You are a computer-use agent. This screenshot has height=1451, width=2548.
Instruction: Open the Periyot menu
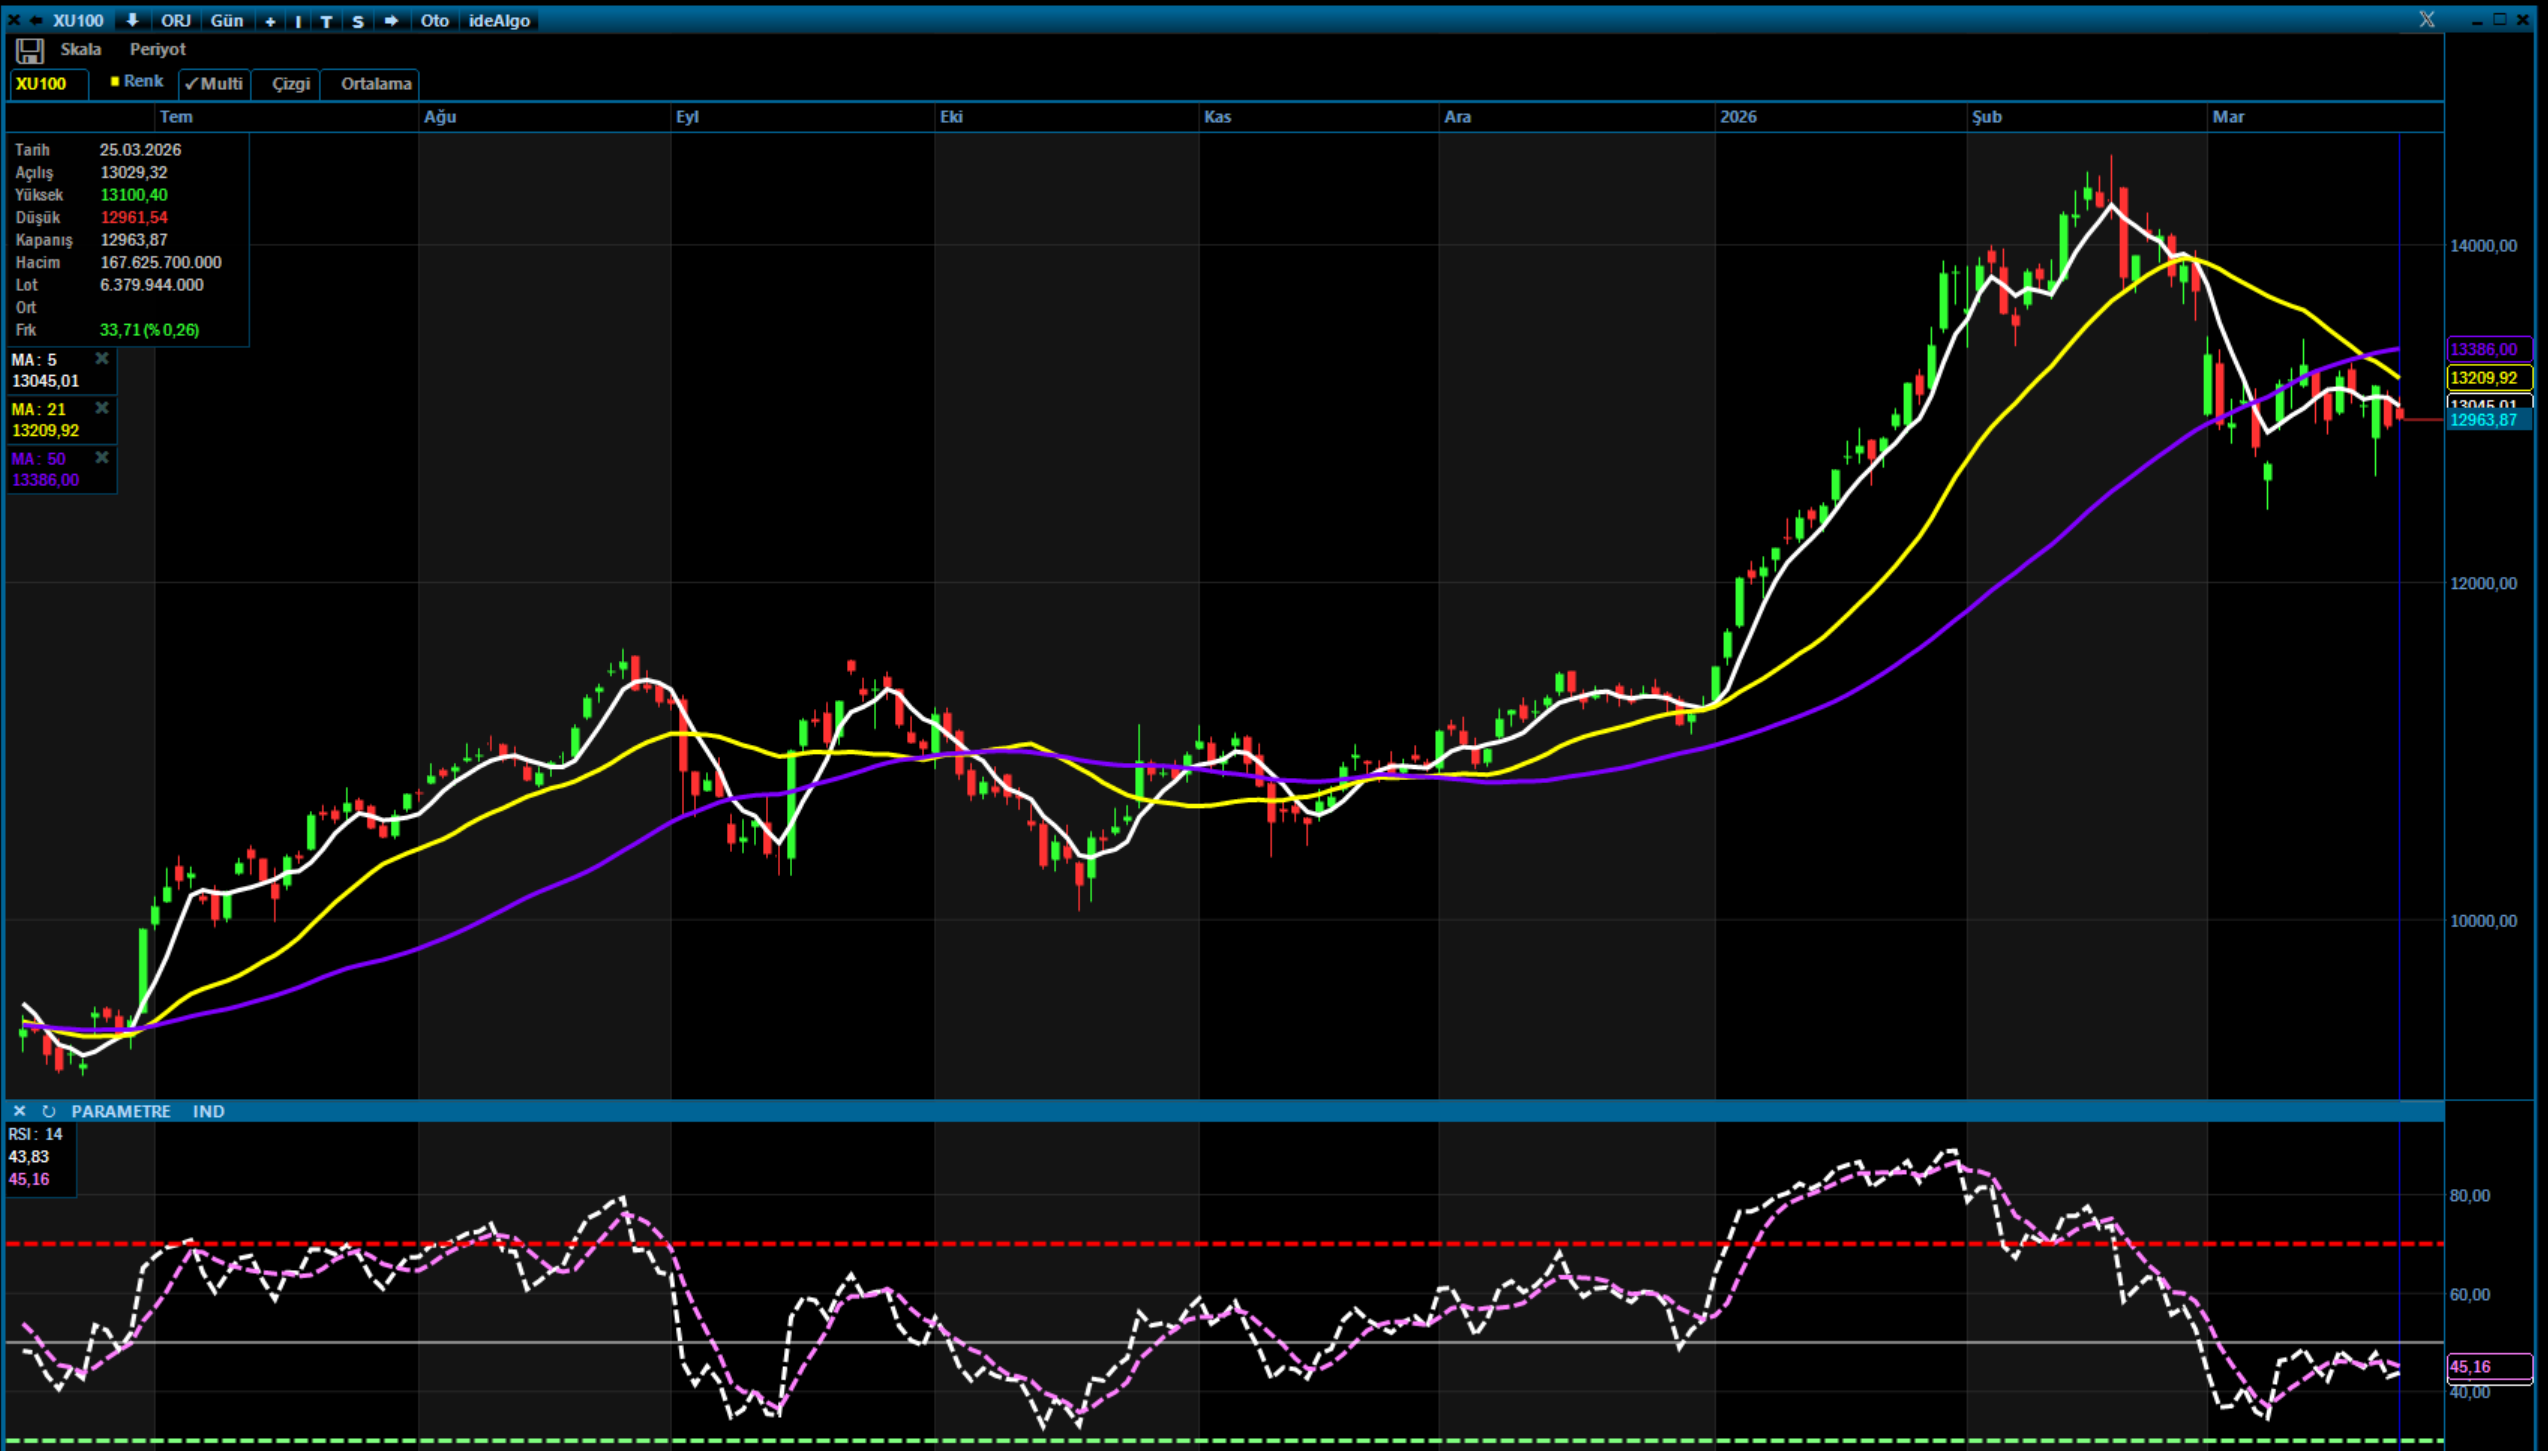157,49
